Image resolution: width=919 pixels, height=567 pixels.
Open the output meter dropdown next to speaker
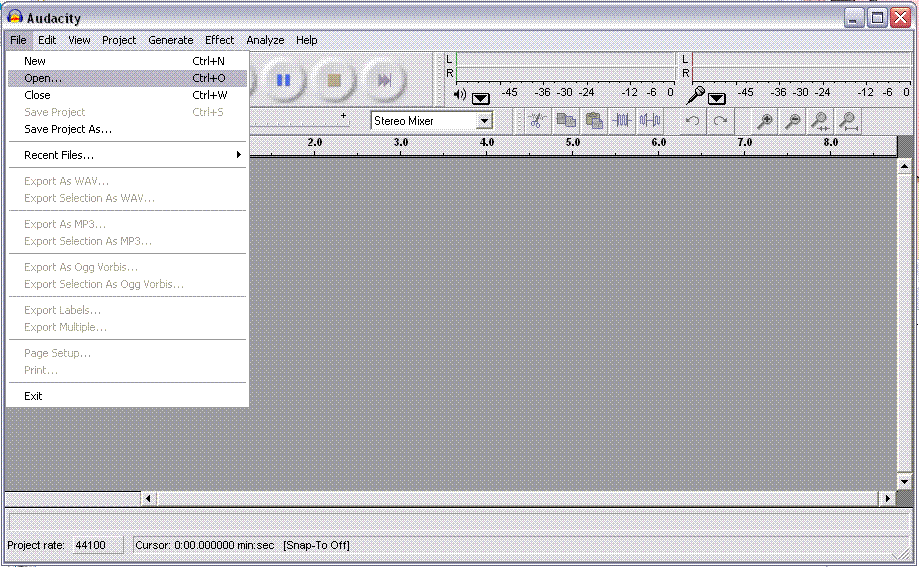tap(481, 97)
